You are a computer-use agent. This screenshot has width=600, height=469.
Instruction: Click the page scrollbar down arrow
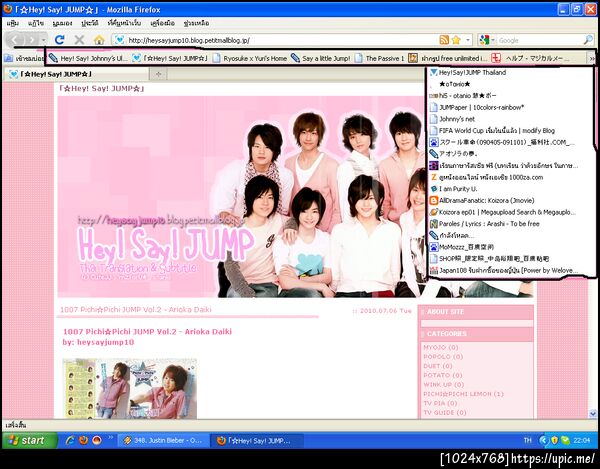point(593,414)
